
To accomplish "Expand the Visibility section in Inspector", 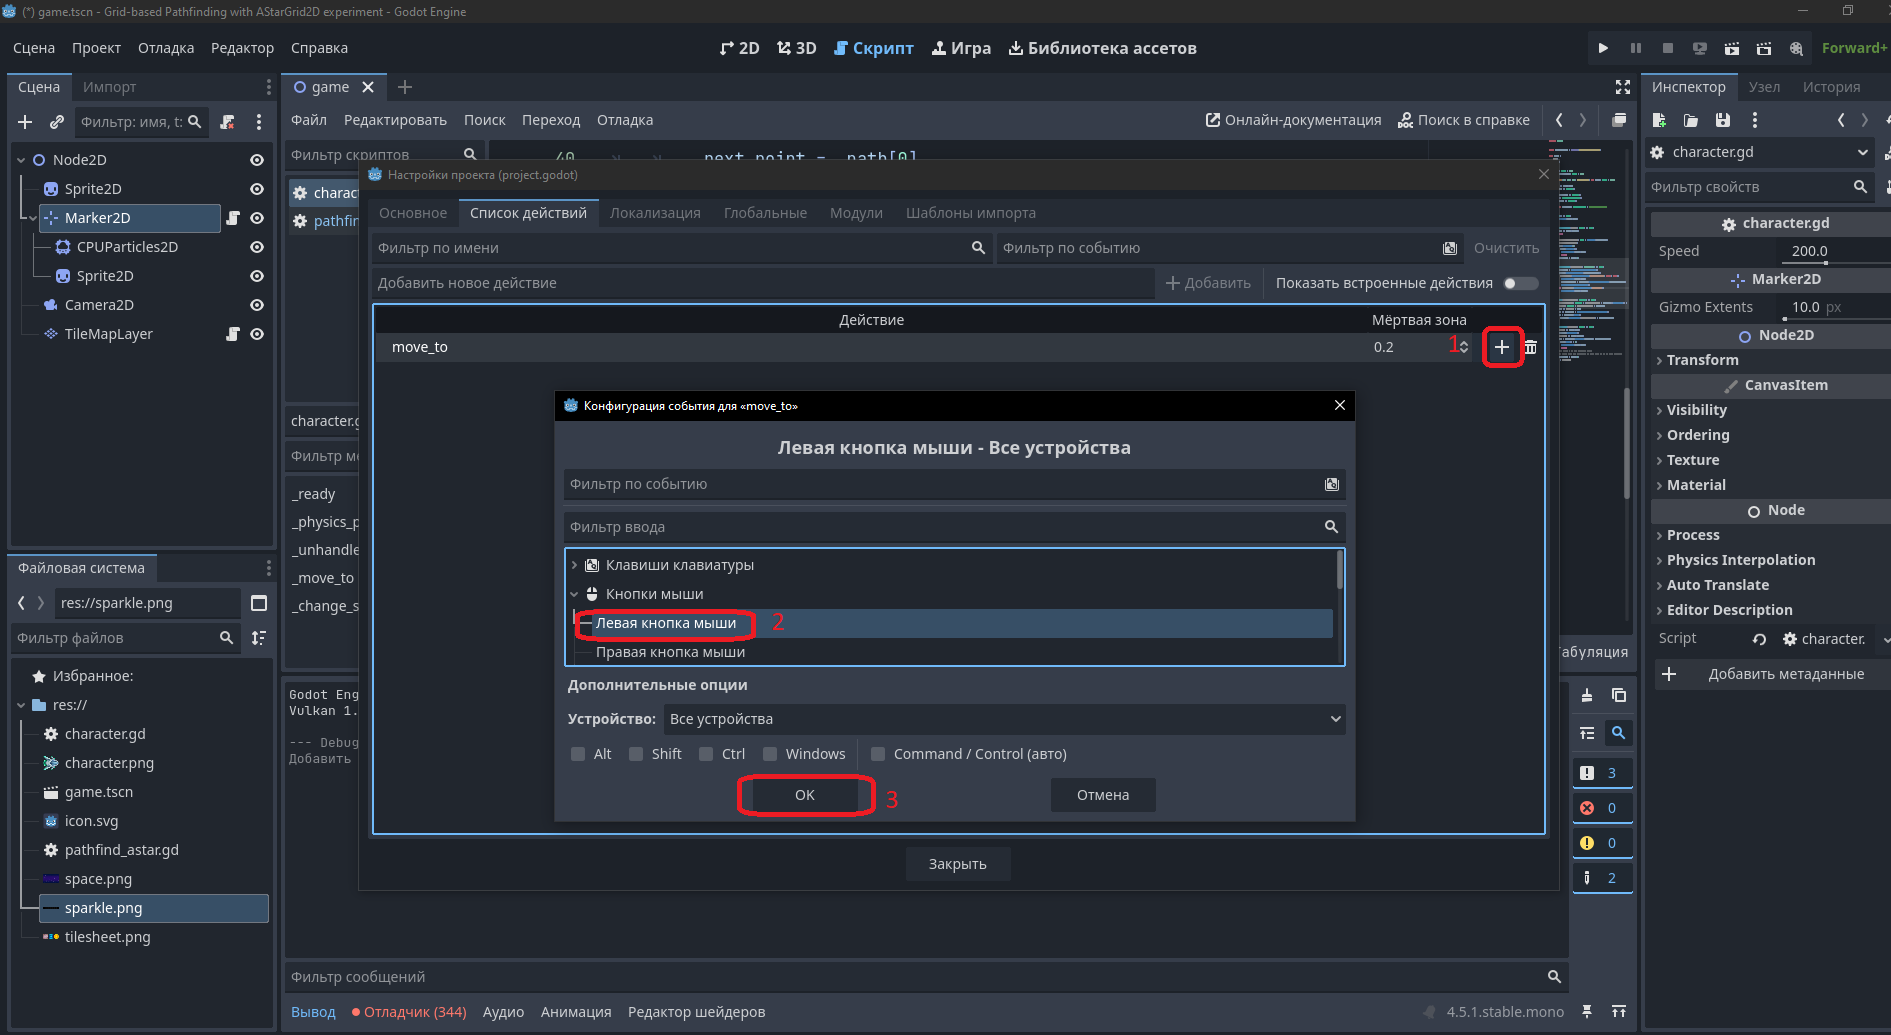I will pos(1696,410).
